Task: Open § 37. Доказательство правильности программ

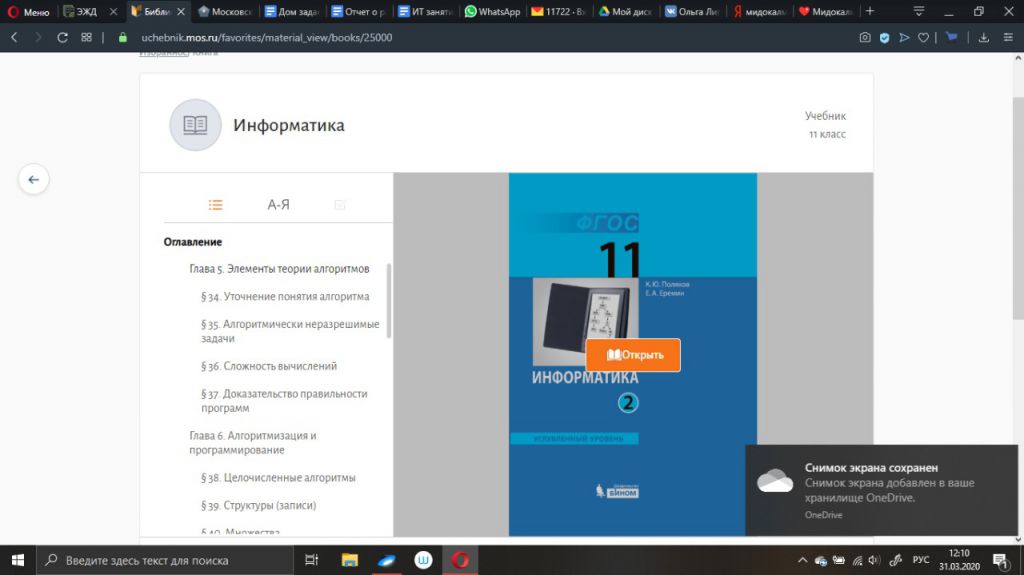Action: click(284, 401)
